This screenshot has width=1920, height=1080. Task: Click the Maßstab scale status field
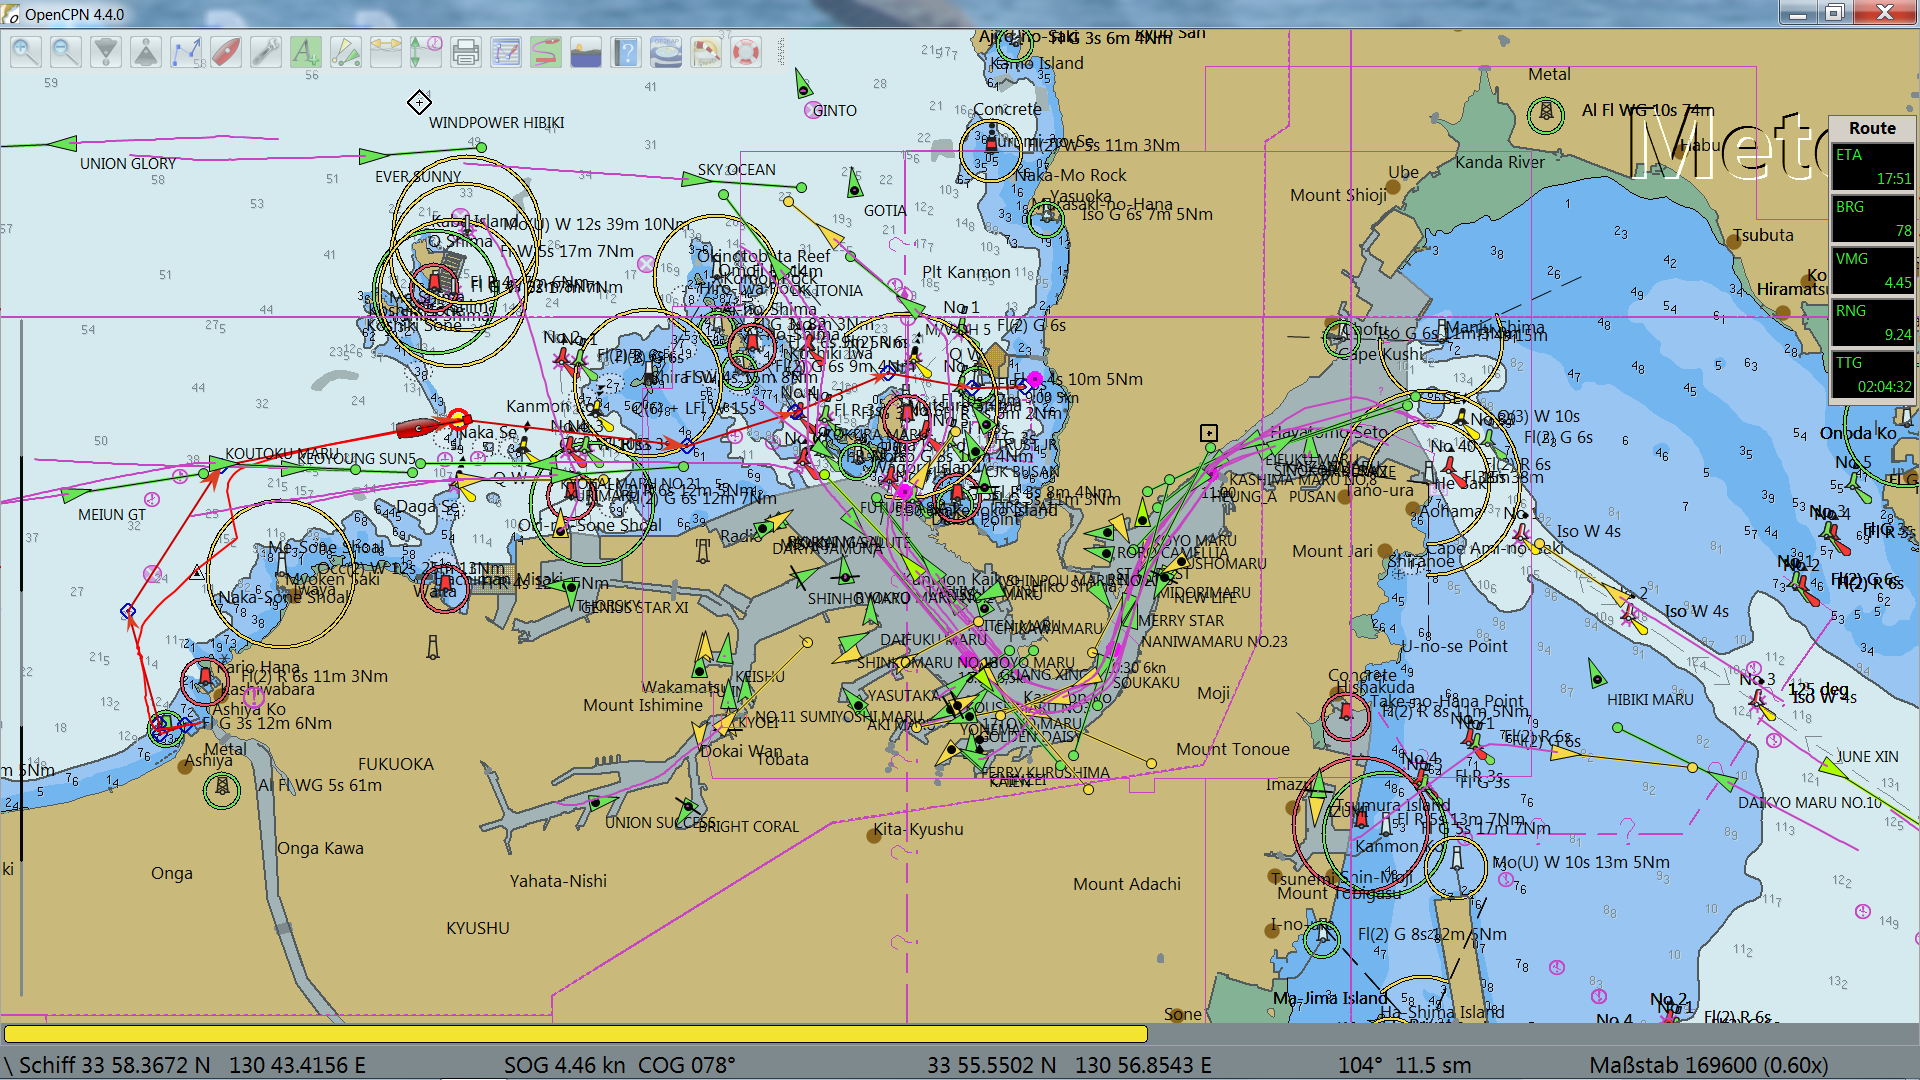click(x=1708, y=1065)
